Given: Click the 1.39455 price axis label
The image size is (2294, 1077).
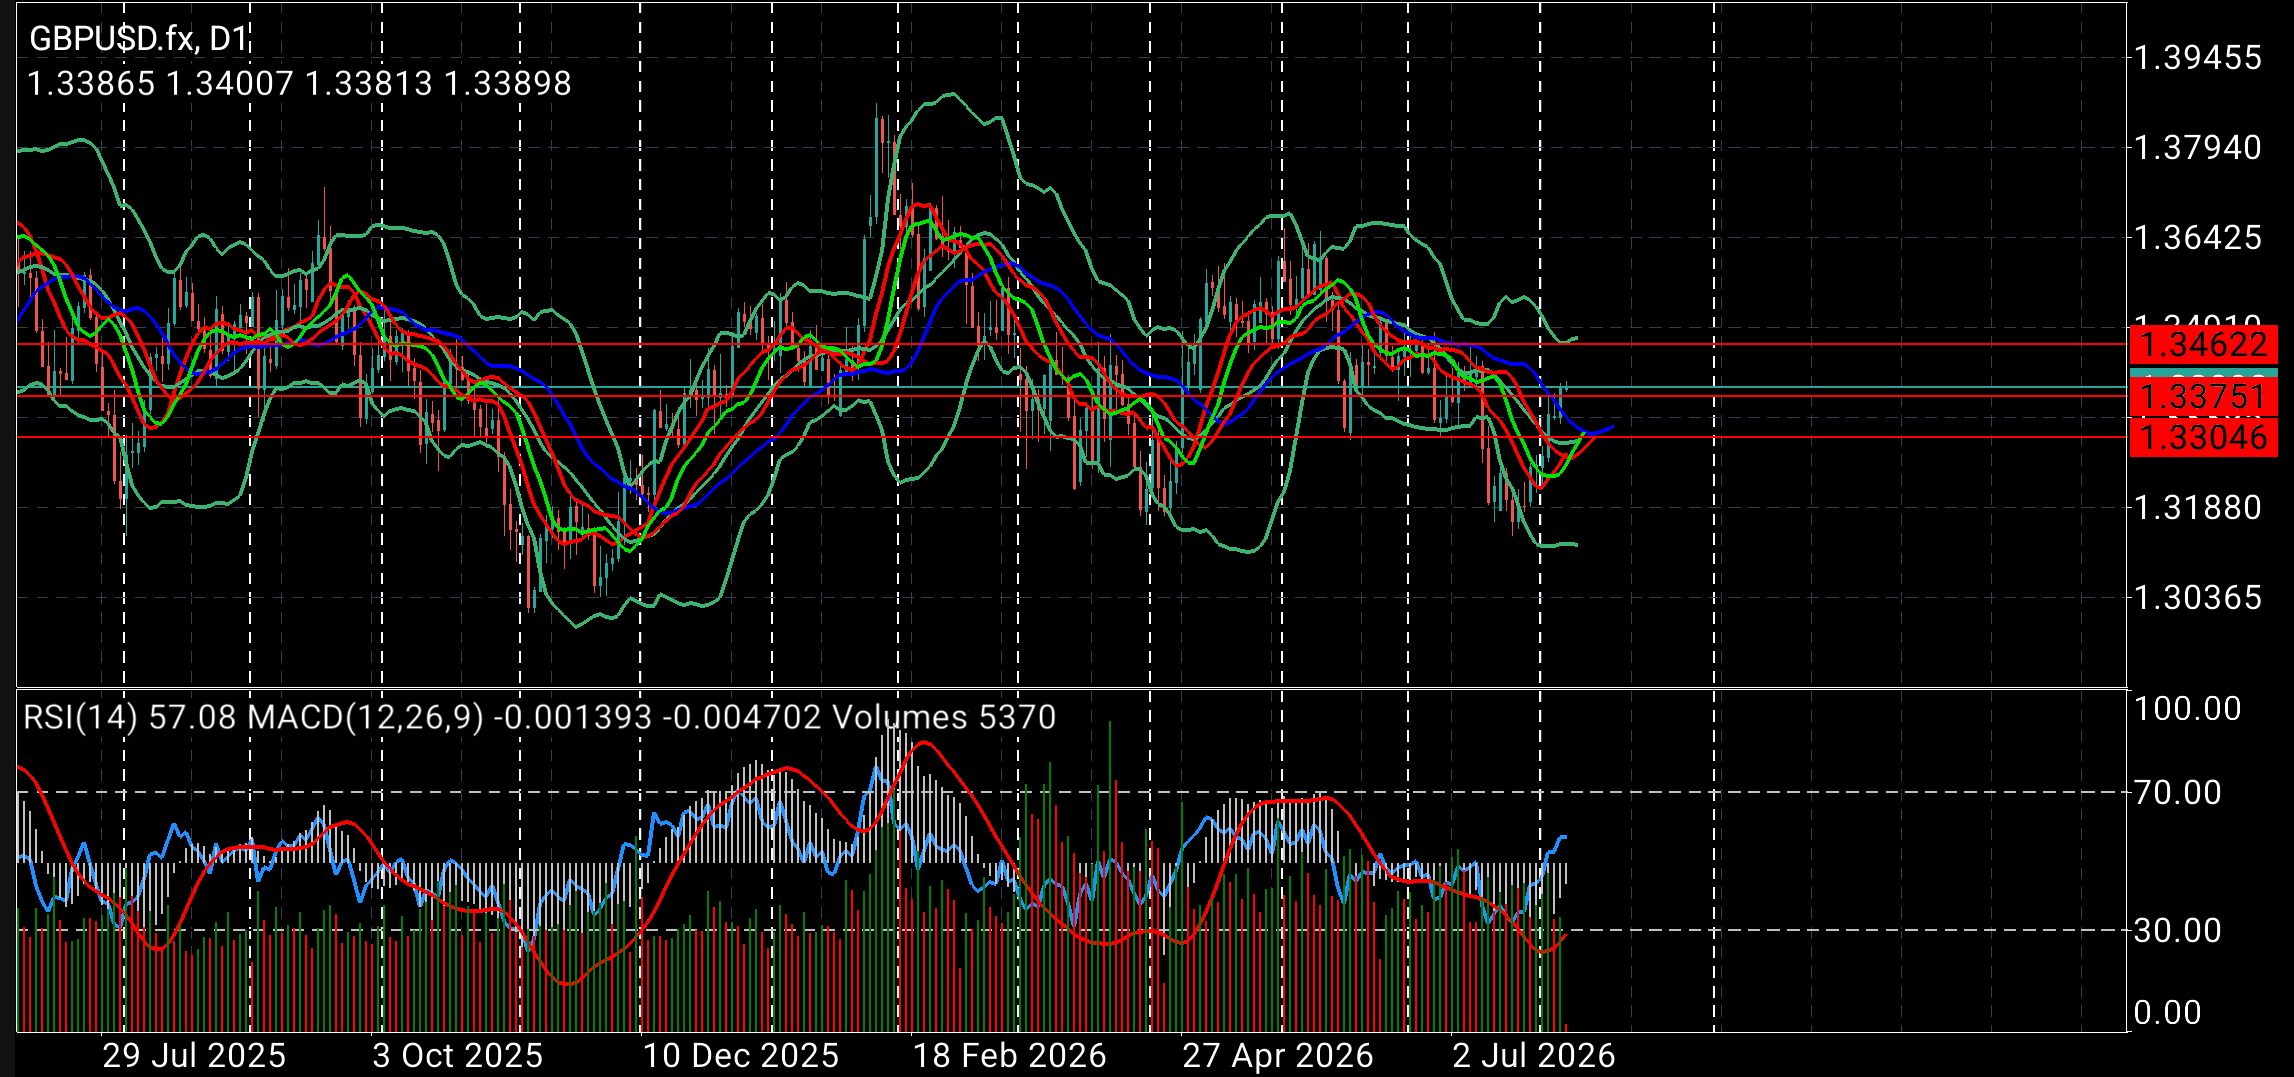Looking at the screenshot, I should (2198, 57).
